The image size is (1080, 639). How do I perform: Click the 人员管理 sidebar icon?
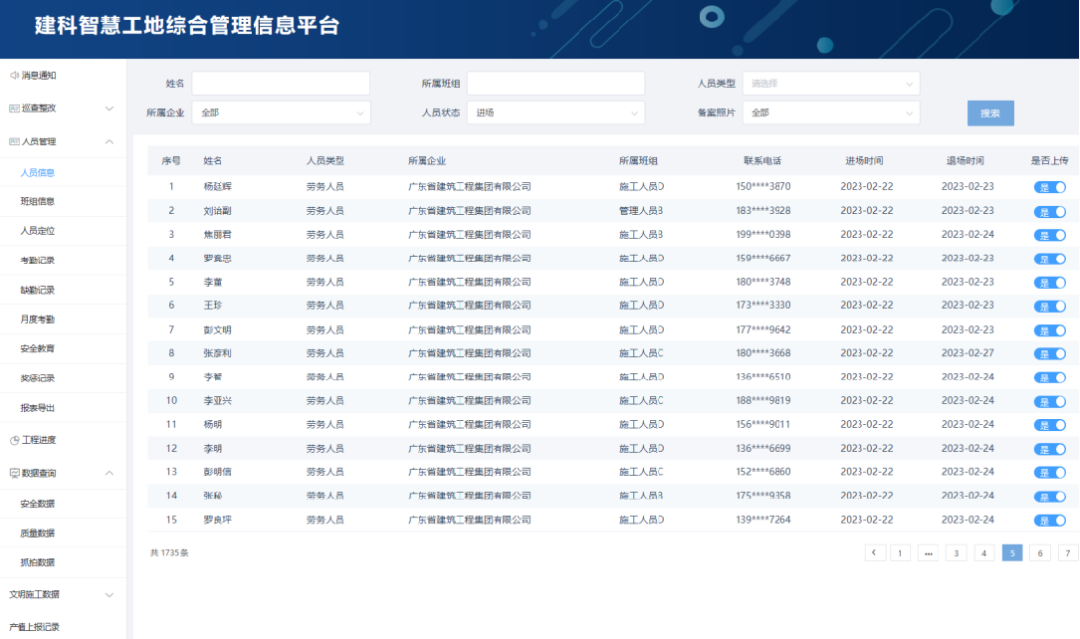[14, 142]
